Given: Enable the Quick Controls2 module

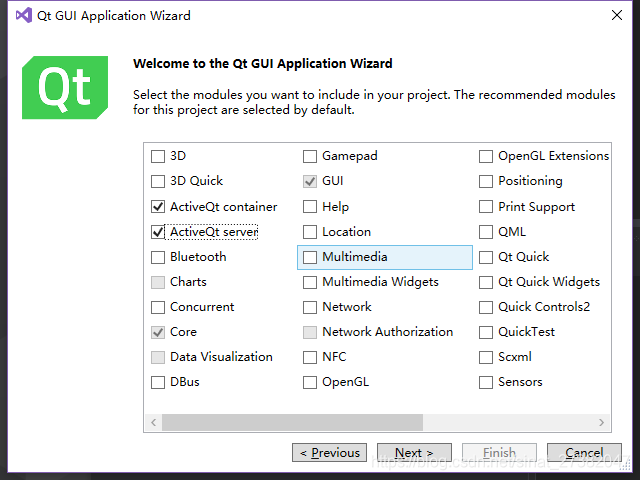Looking at the screenshot, I should tap(486, 307).
